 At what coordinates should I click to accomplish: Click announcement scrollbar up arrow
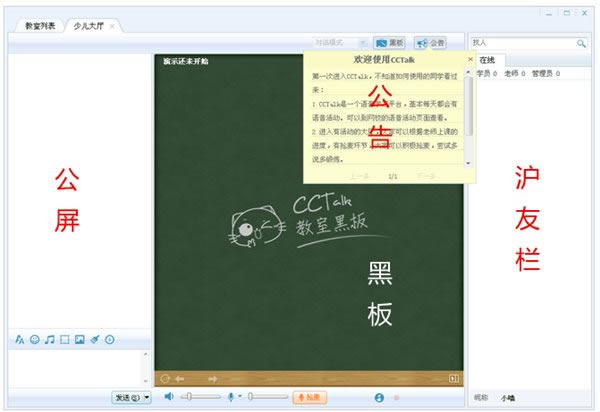468,72
